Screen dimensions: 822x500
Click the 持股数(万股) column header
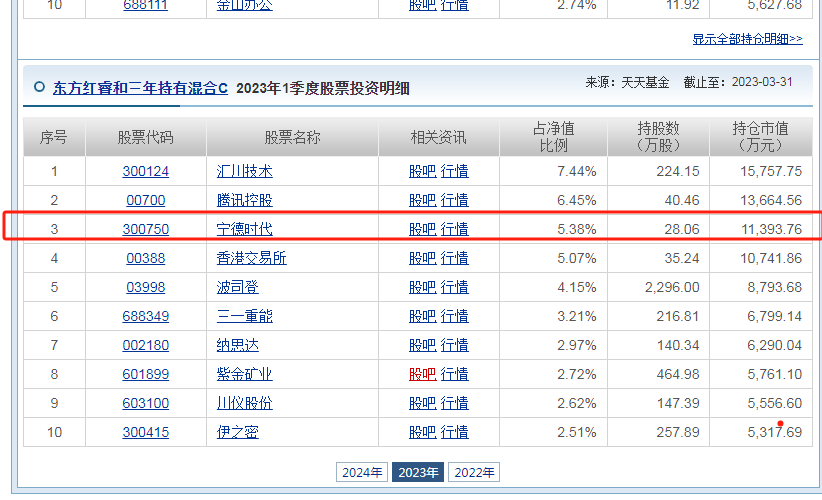[658, 137]
